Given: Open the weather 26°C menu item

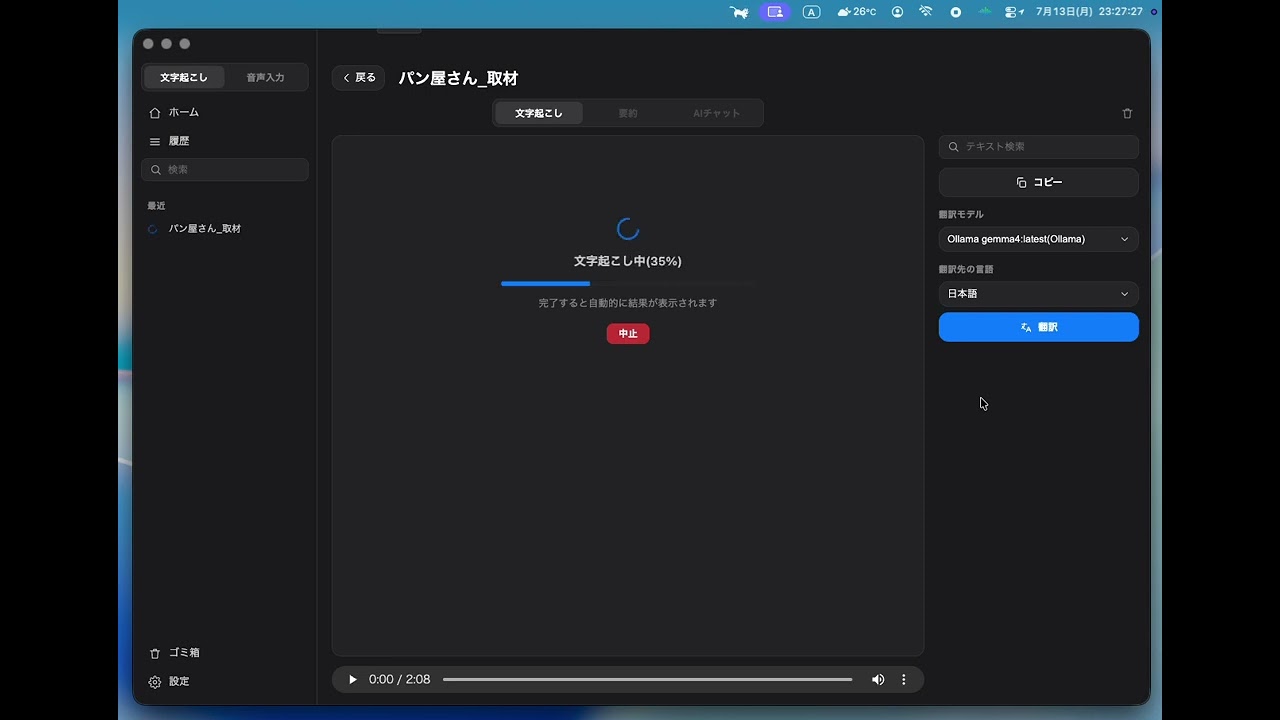Looking at the screenshot, I should (857, 12).
